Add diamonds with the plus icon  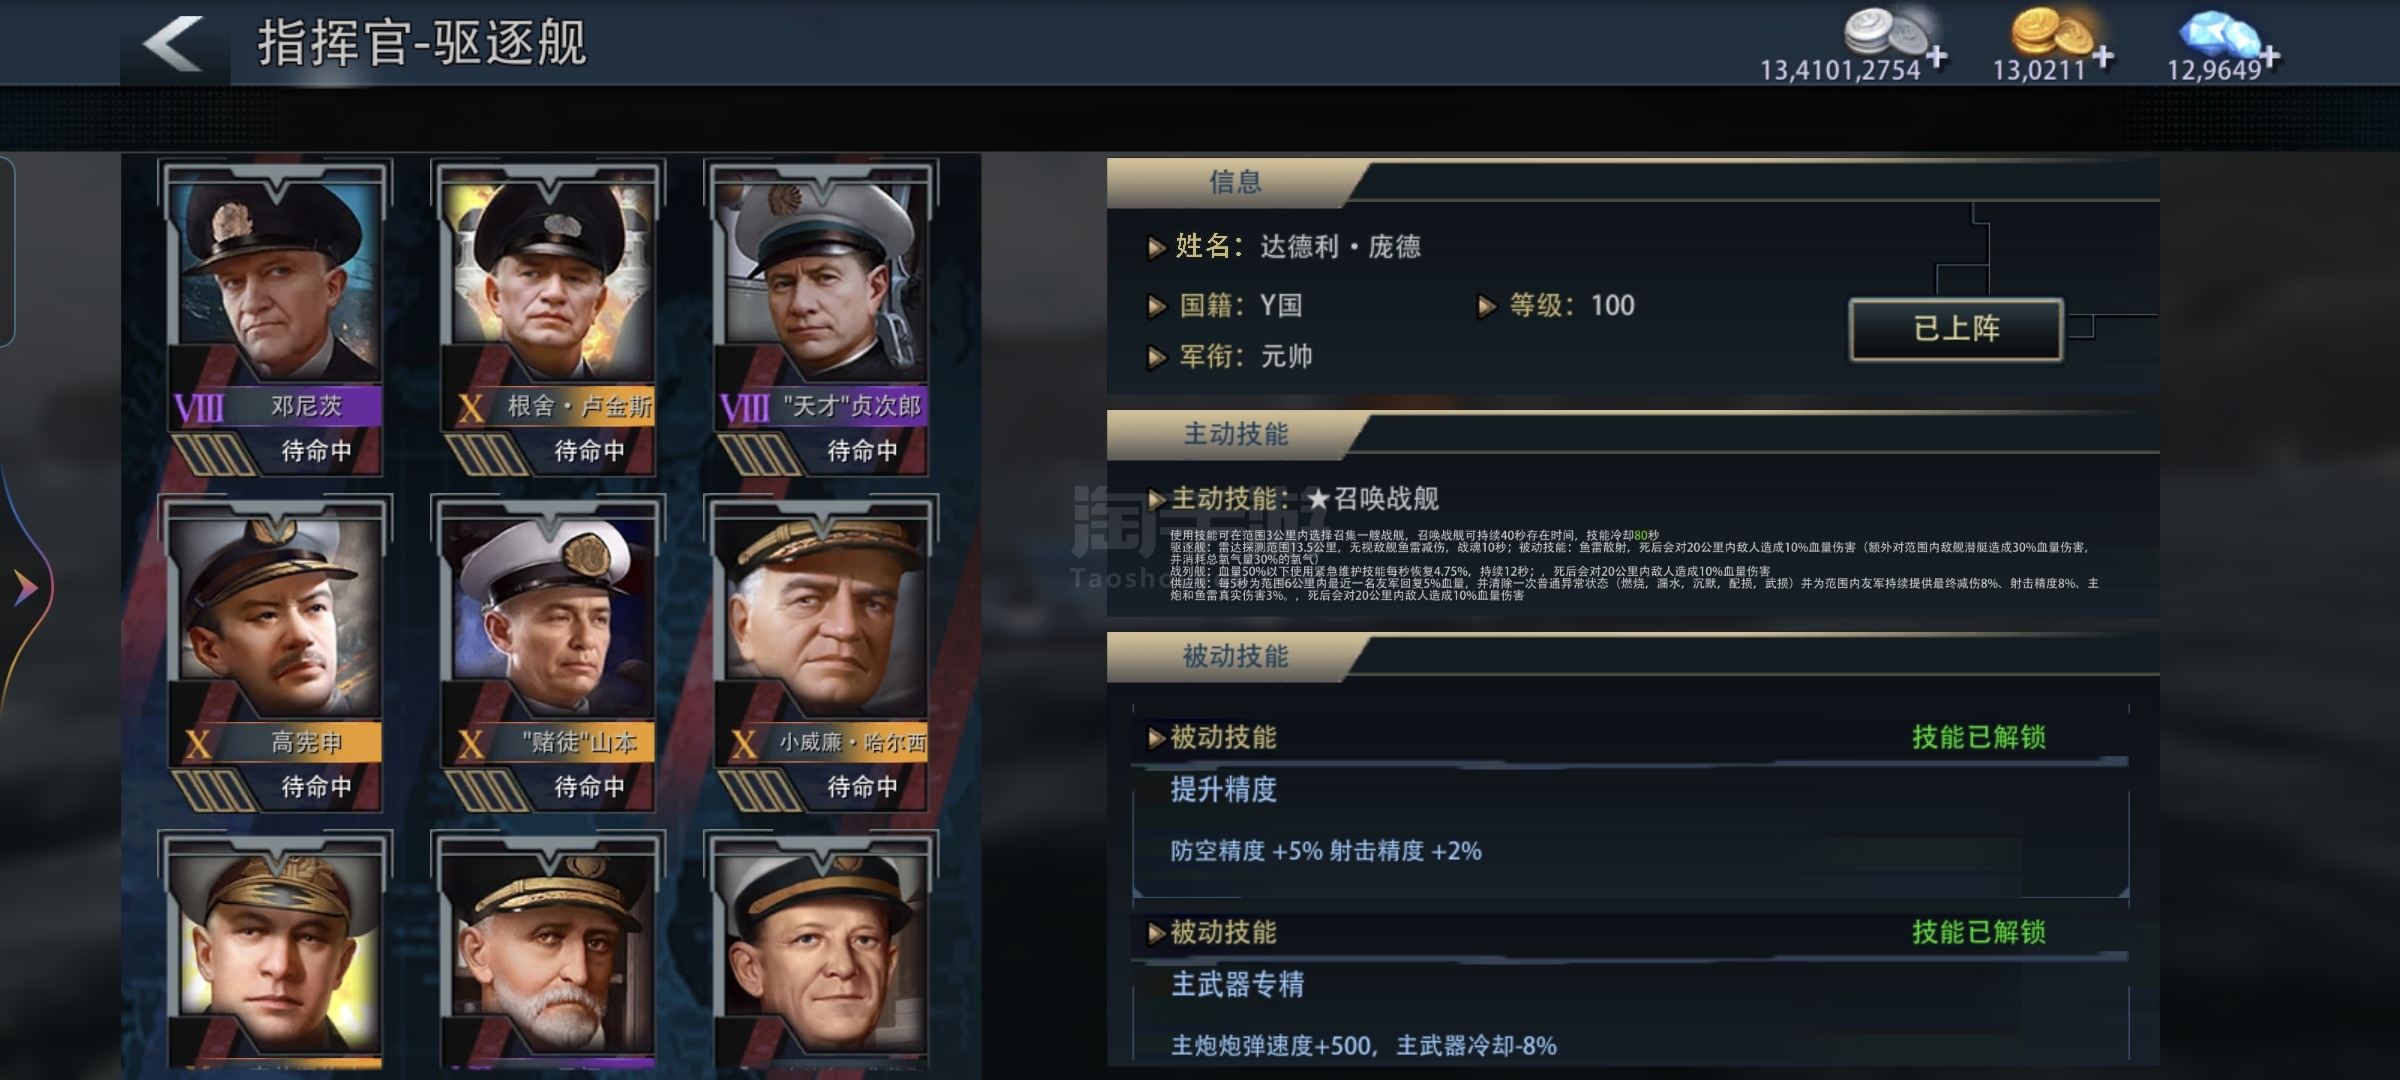click(x=2270, y=56)
